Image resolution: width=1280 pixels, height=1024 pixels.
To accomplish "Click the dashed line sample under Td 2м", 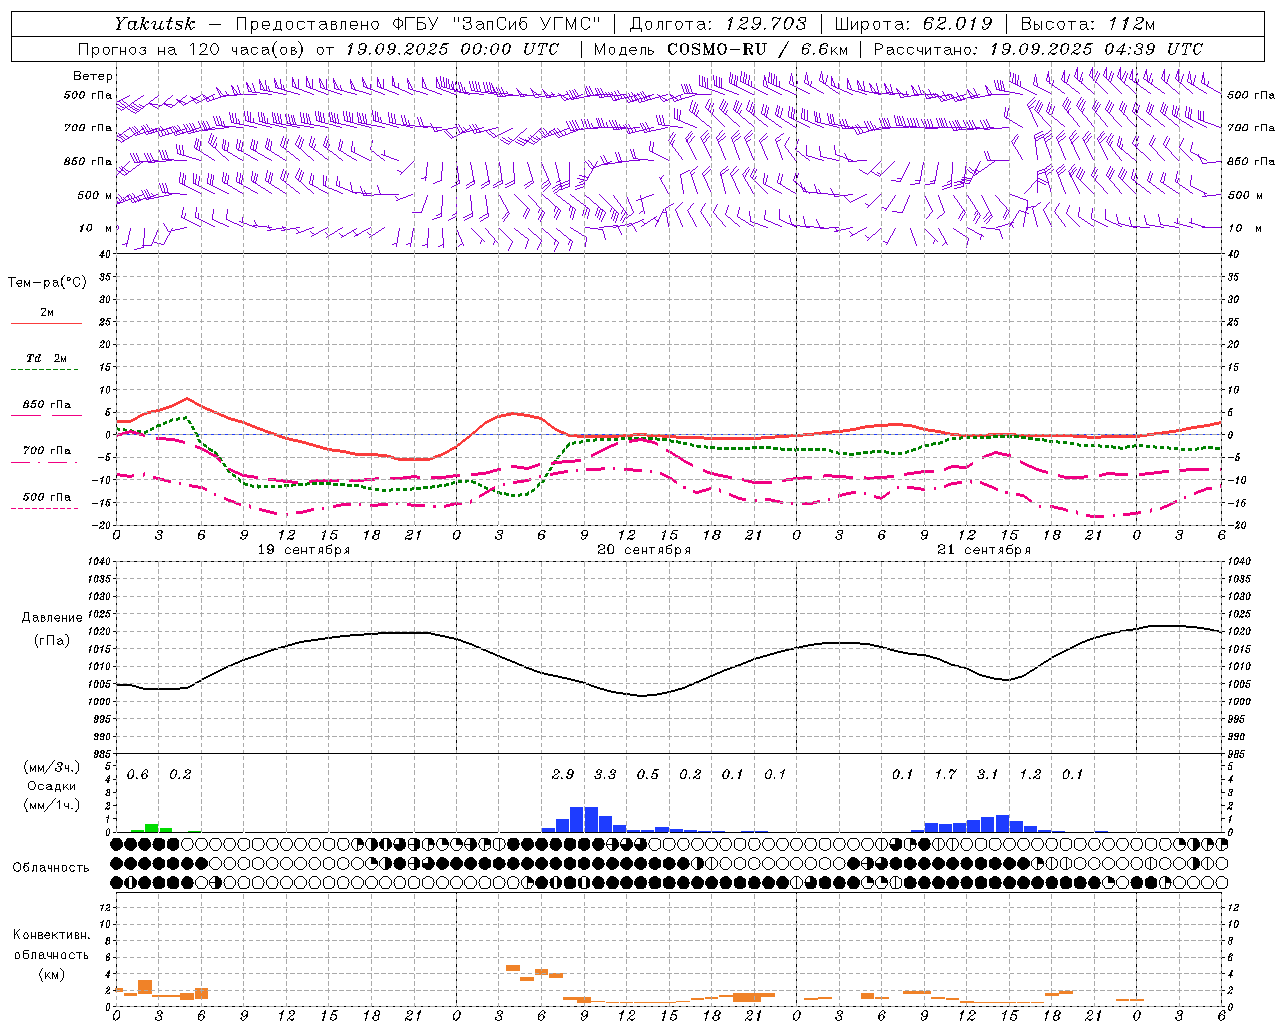I will (x=46, y=369).
